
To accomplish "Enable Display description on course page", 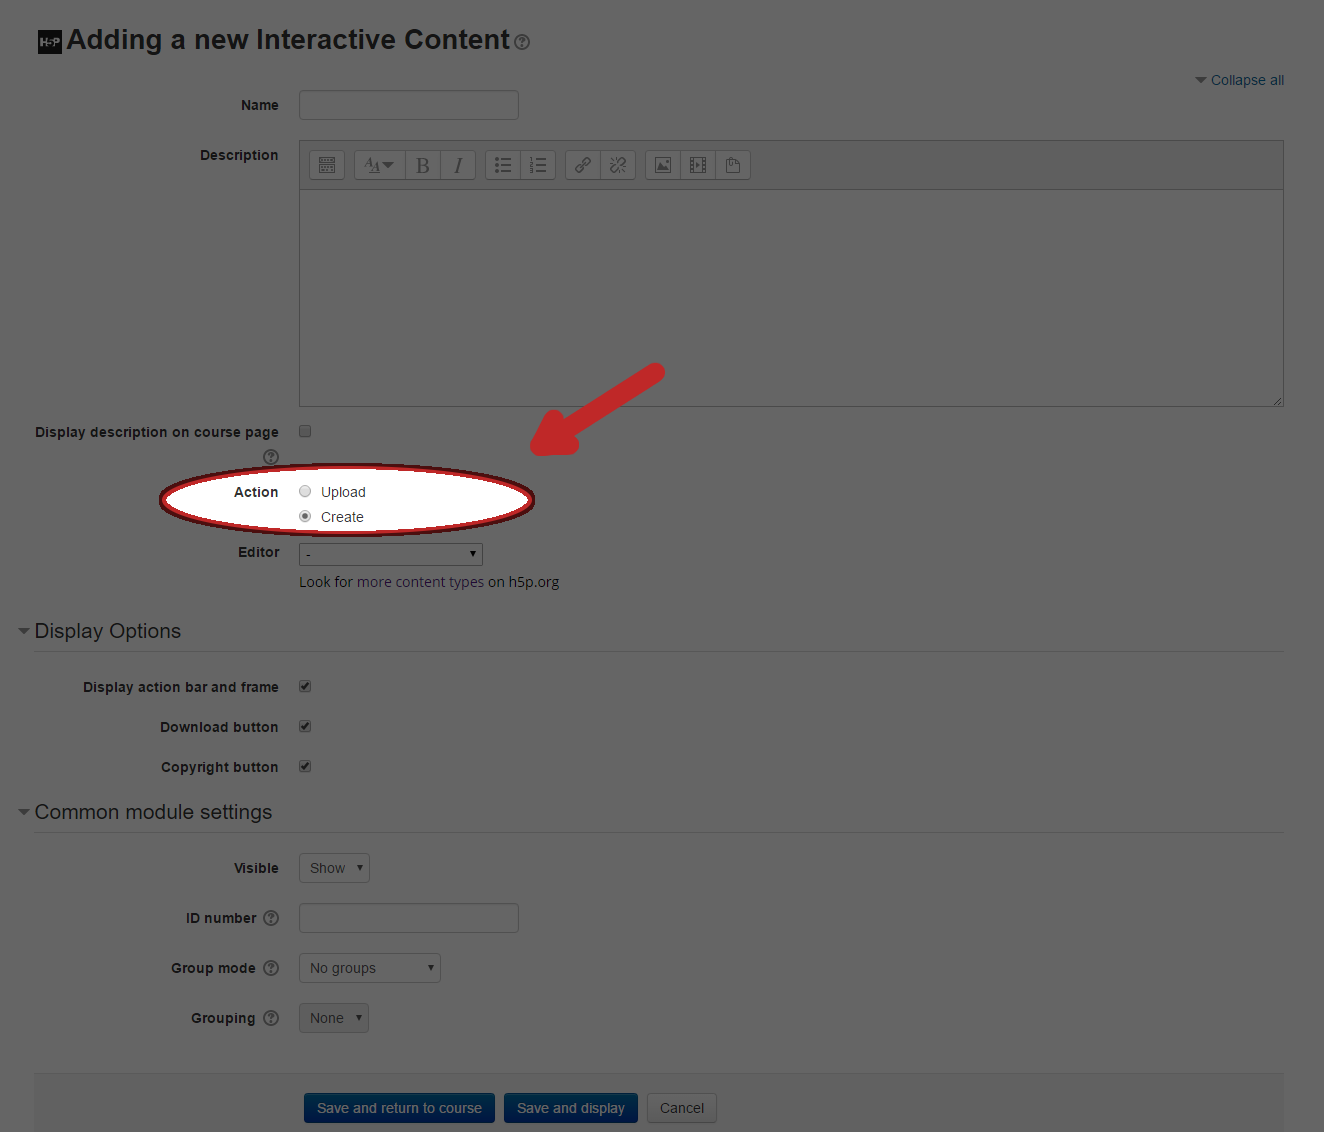I will 304,431.
